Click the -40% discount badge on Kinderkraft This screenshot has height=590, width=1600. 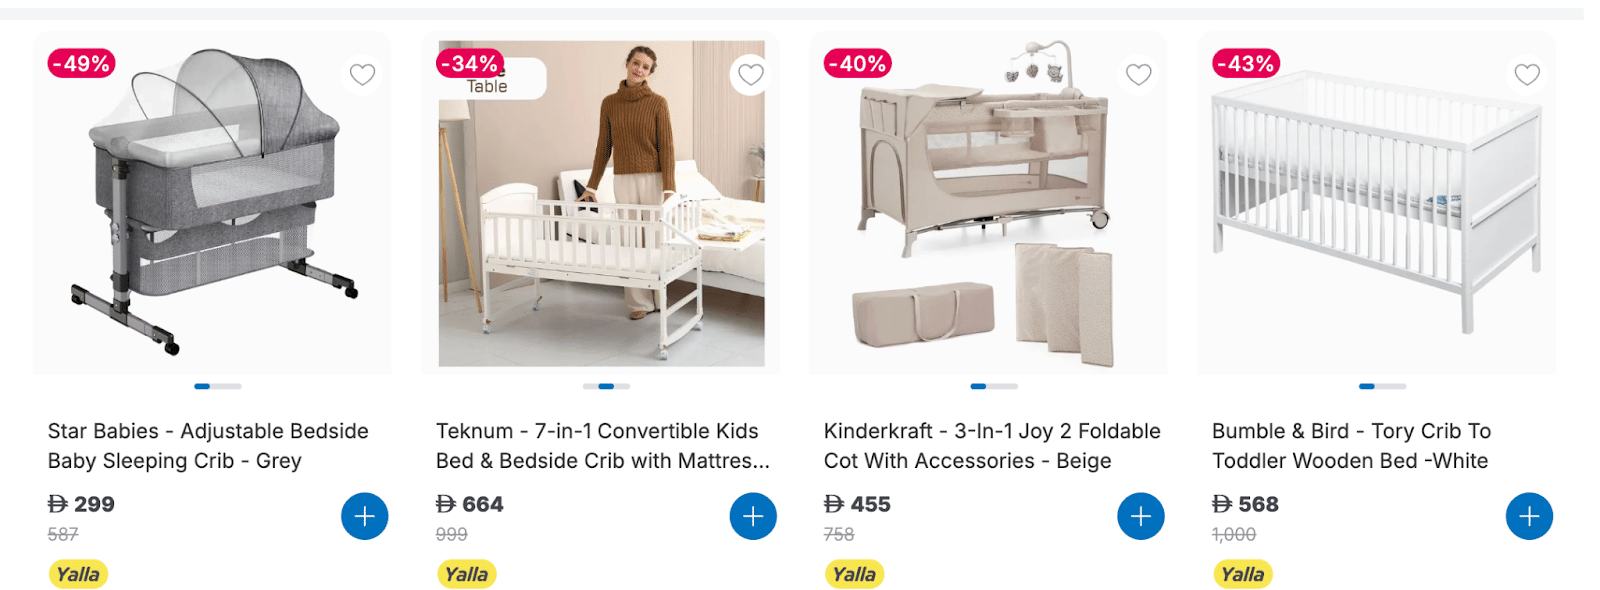[x=858, y=64]
